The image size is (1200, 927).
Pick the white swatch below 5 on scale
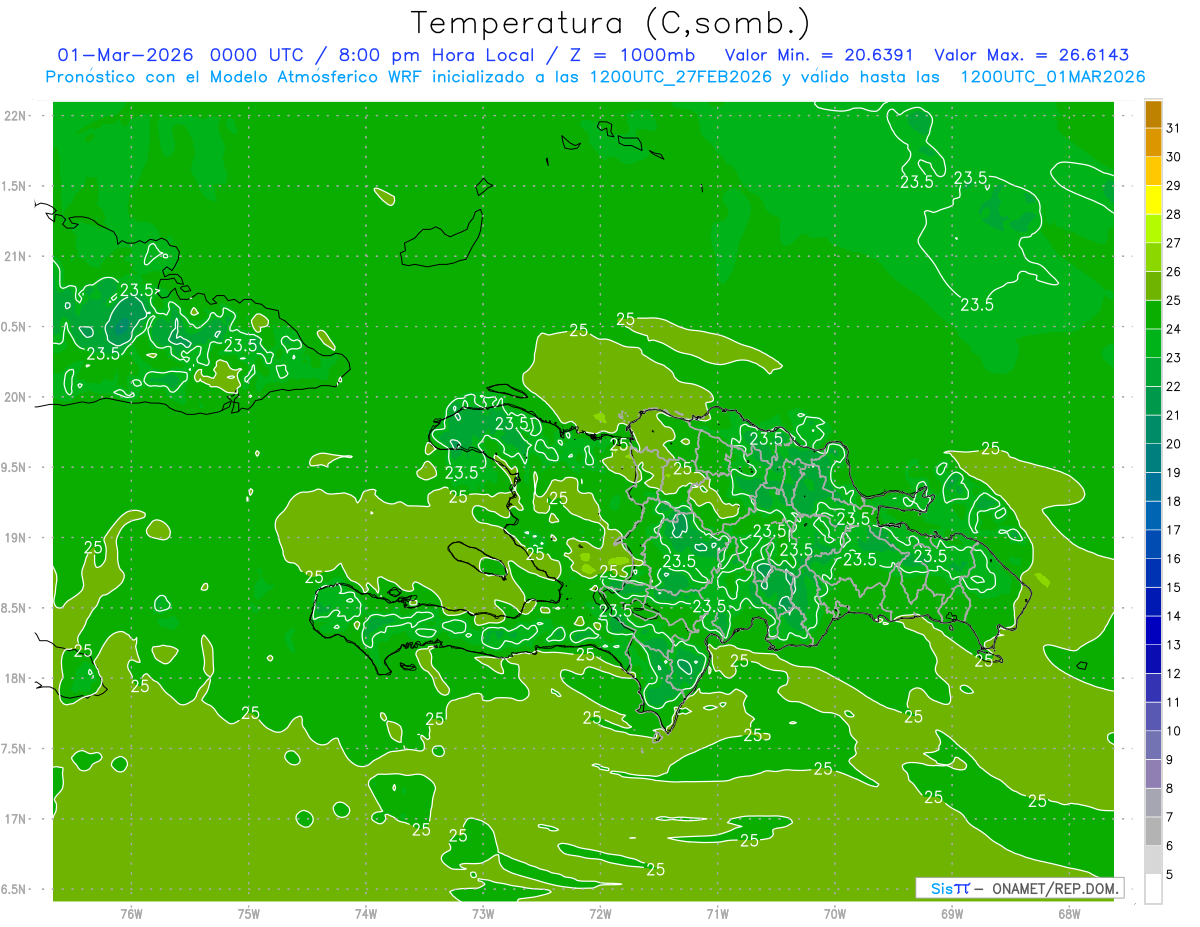(x=1154, y=889)
